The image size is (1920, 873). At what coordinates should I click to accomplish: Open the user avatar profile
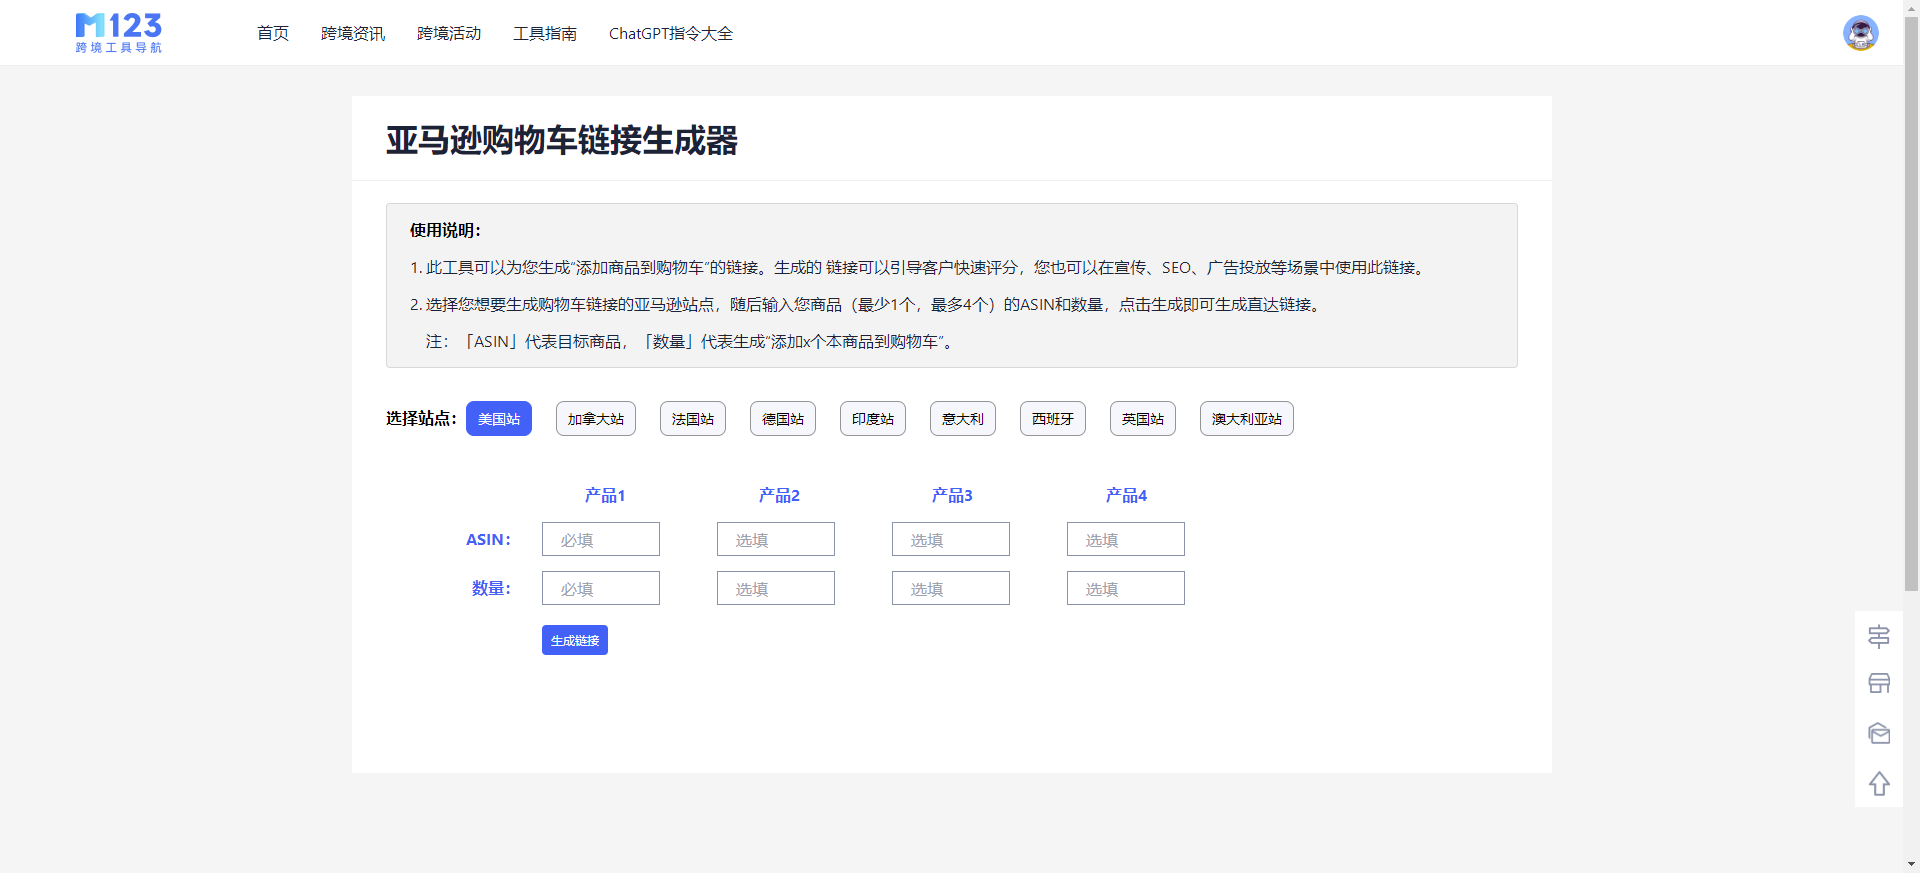1860,33
